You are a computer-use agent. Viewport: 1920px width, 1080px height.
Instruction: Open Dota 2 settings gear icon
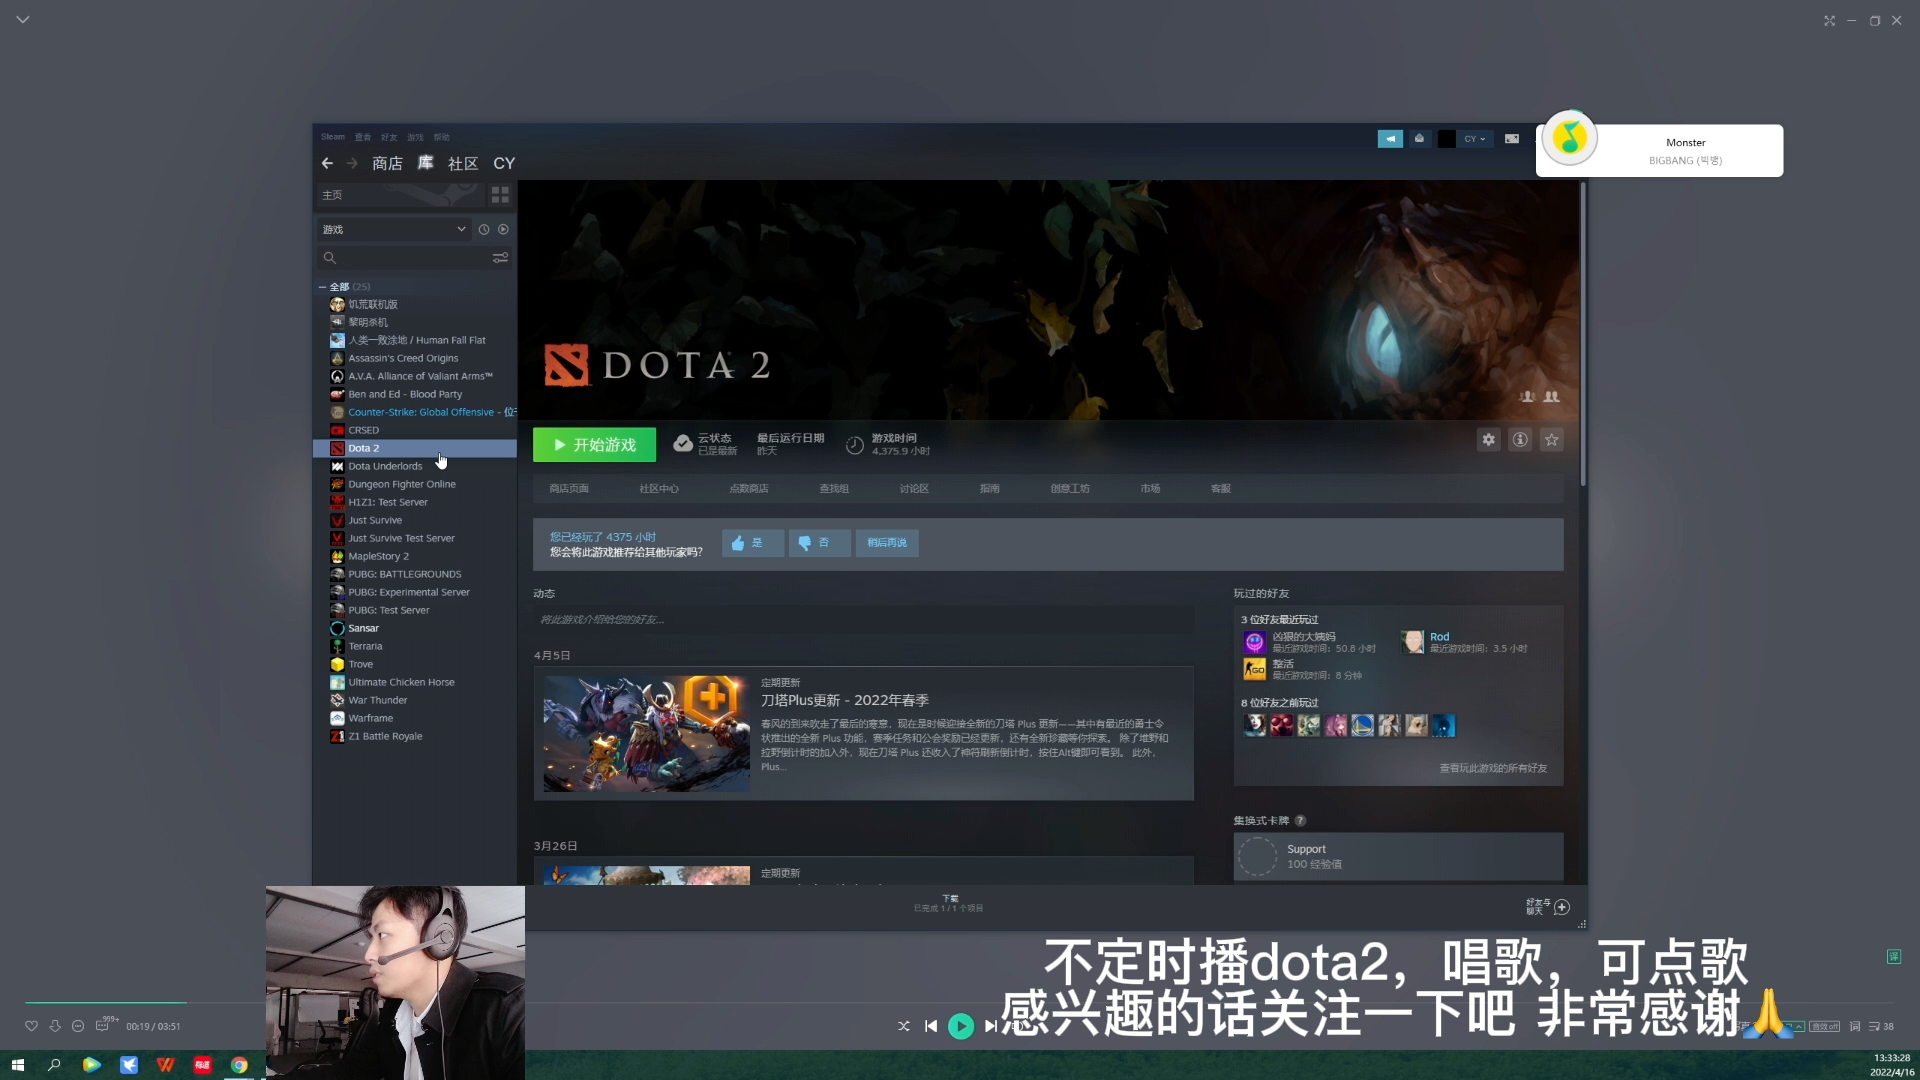[x=1488, y=440]
